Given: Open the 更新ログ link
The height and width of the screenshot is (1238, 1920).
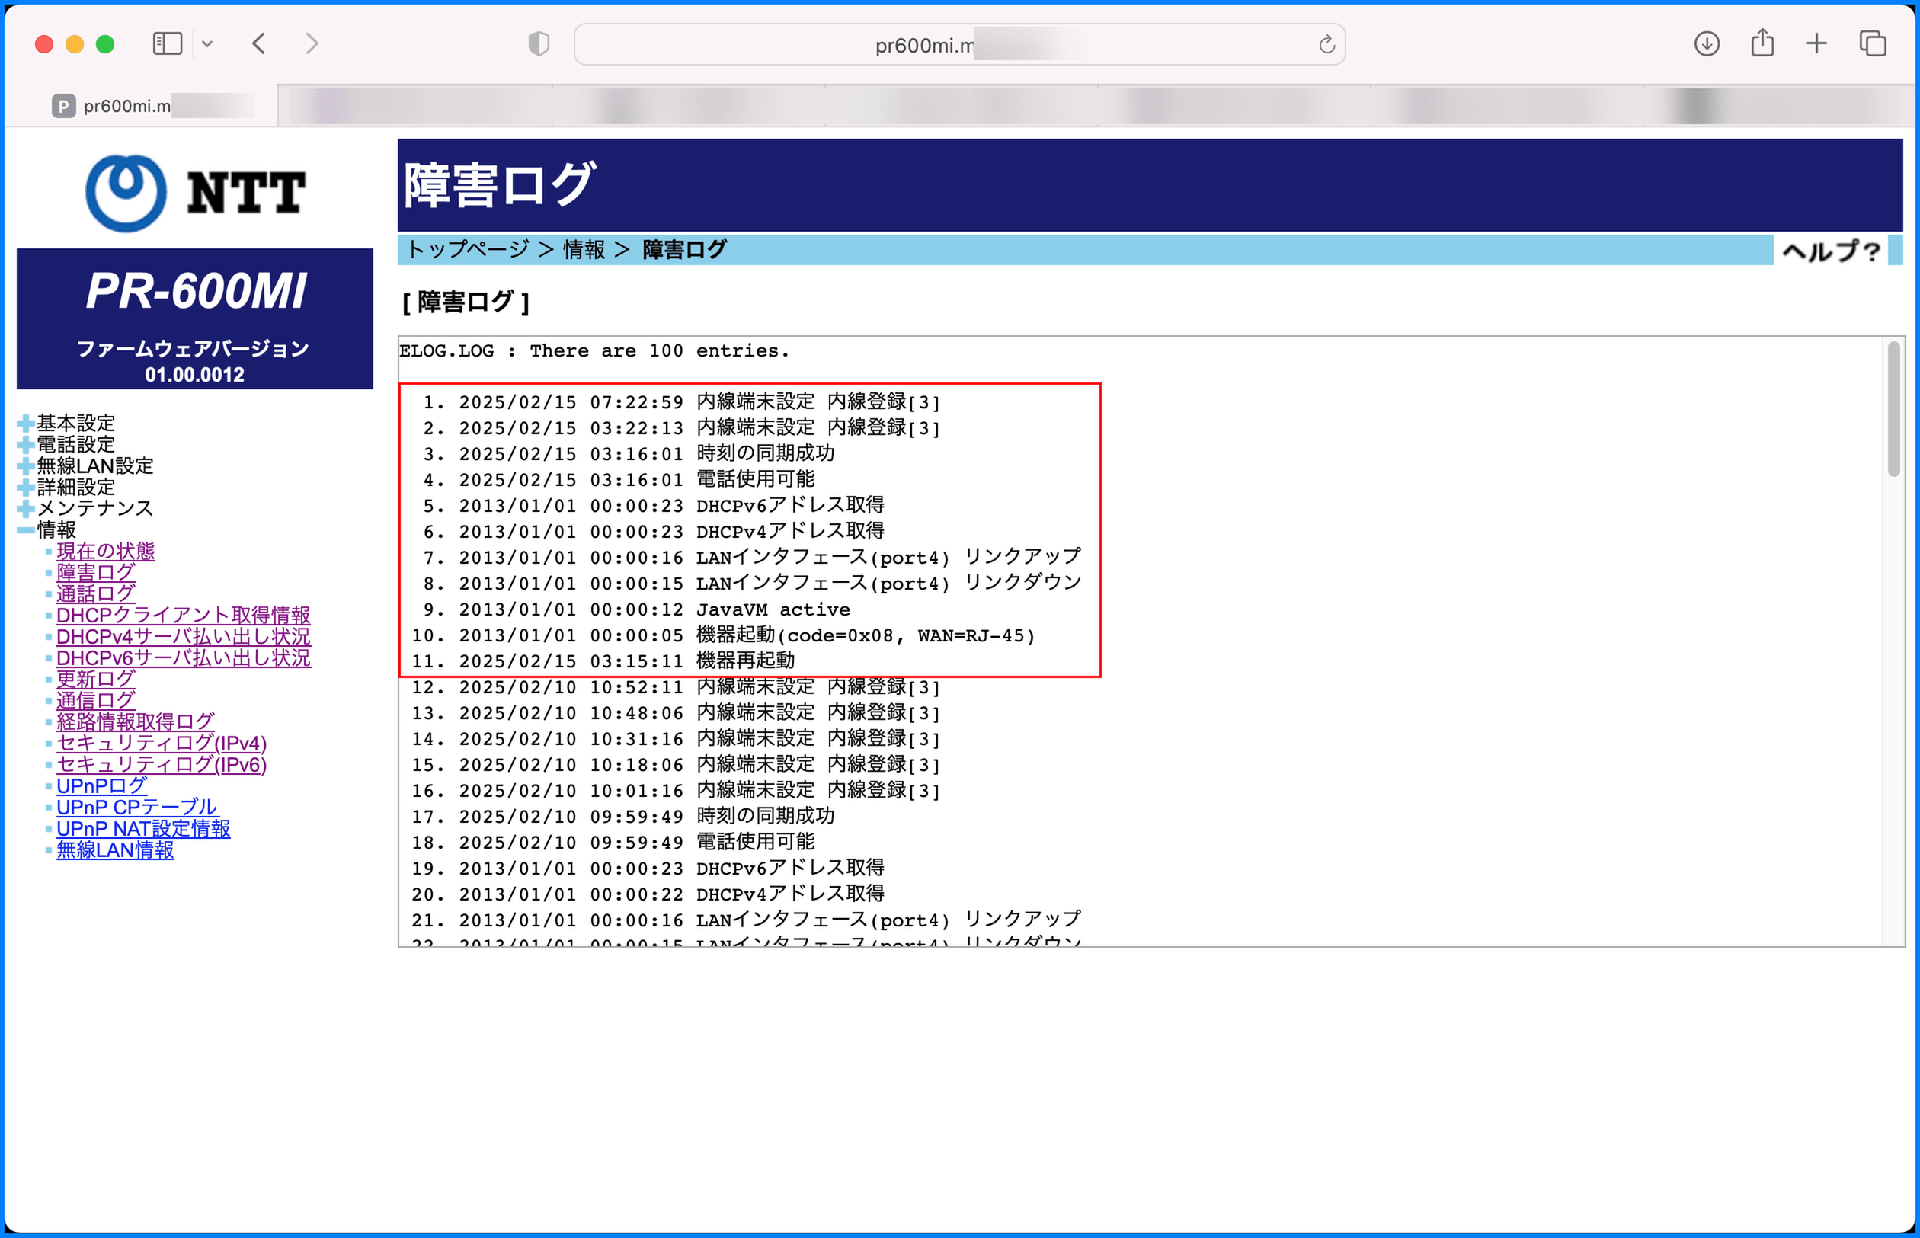Looking at the screenshot, I should coord(96,679).
